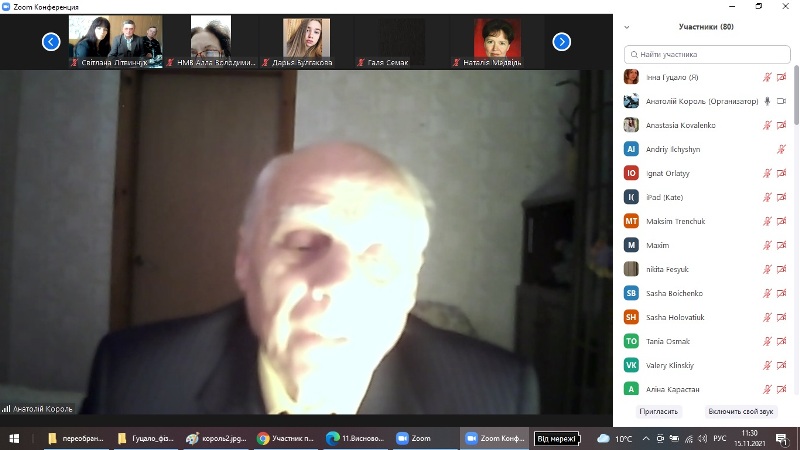Switch to Edge 11.Висново taskbar window
The height and width of the screenshot is (450, 800).
pyautogui.click(x=356, y=438)
